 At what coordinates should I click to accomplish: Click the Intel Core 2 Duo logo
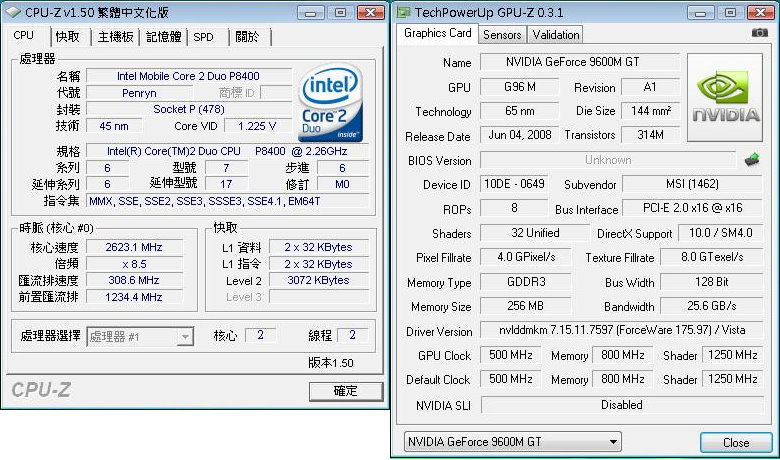point(330,103)
